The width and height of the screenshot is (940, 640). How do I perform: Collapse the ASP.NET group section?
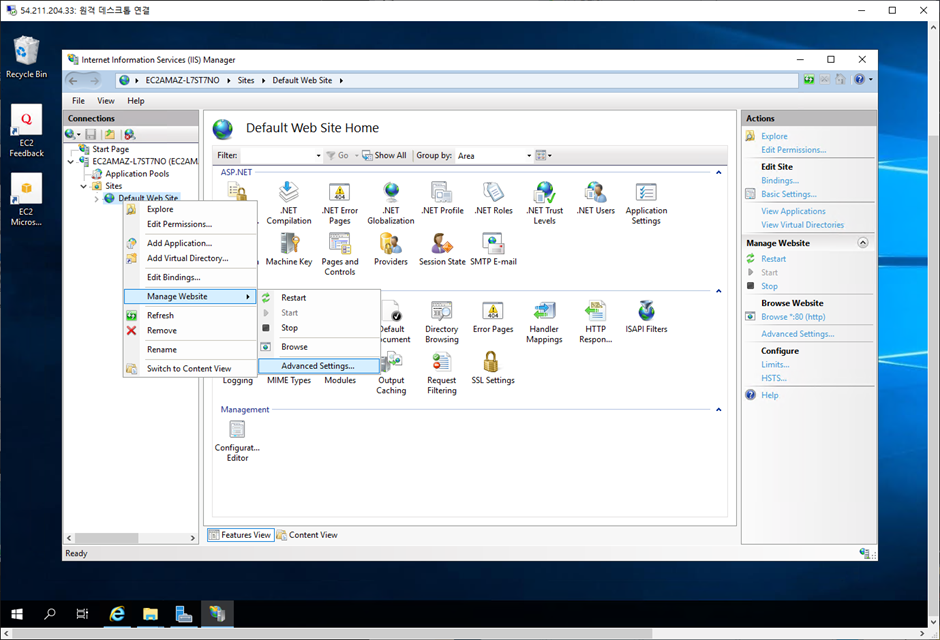718,173
